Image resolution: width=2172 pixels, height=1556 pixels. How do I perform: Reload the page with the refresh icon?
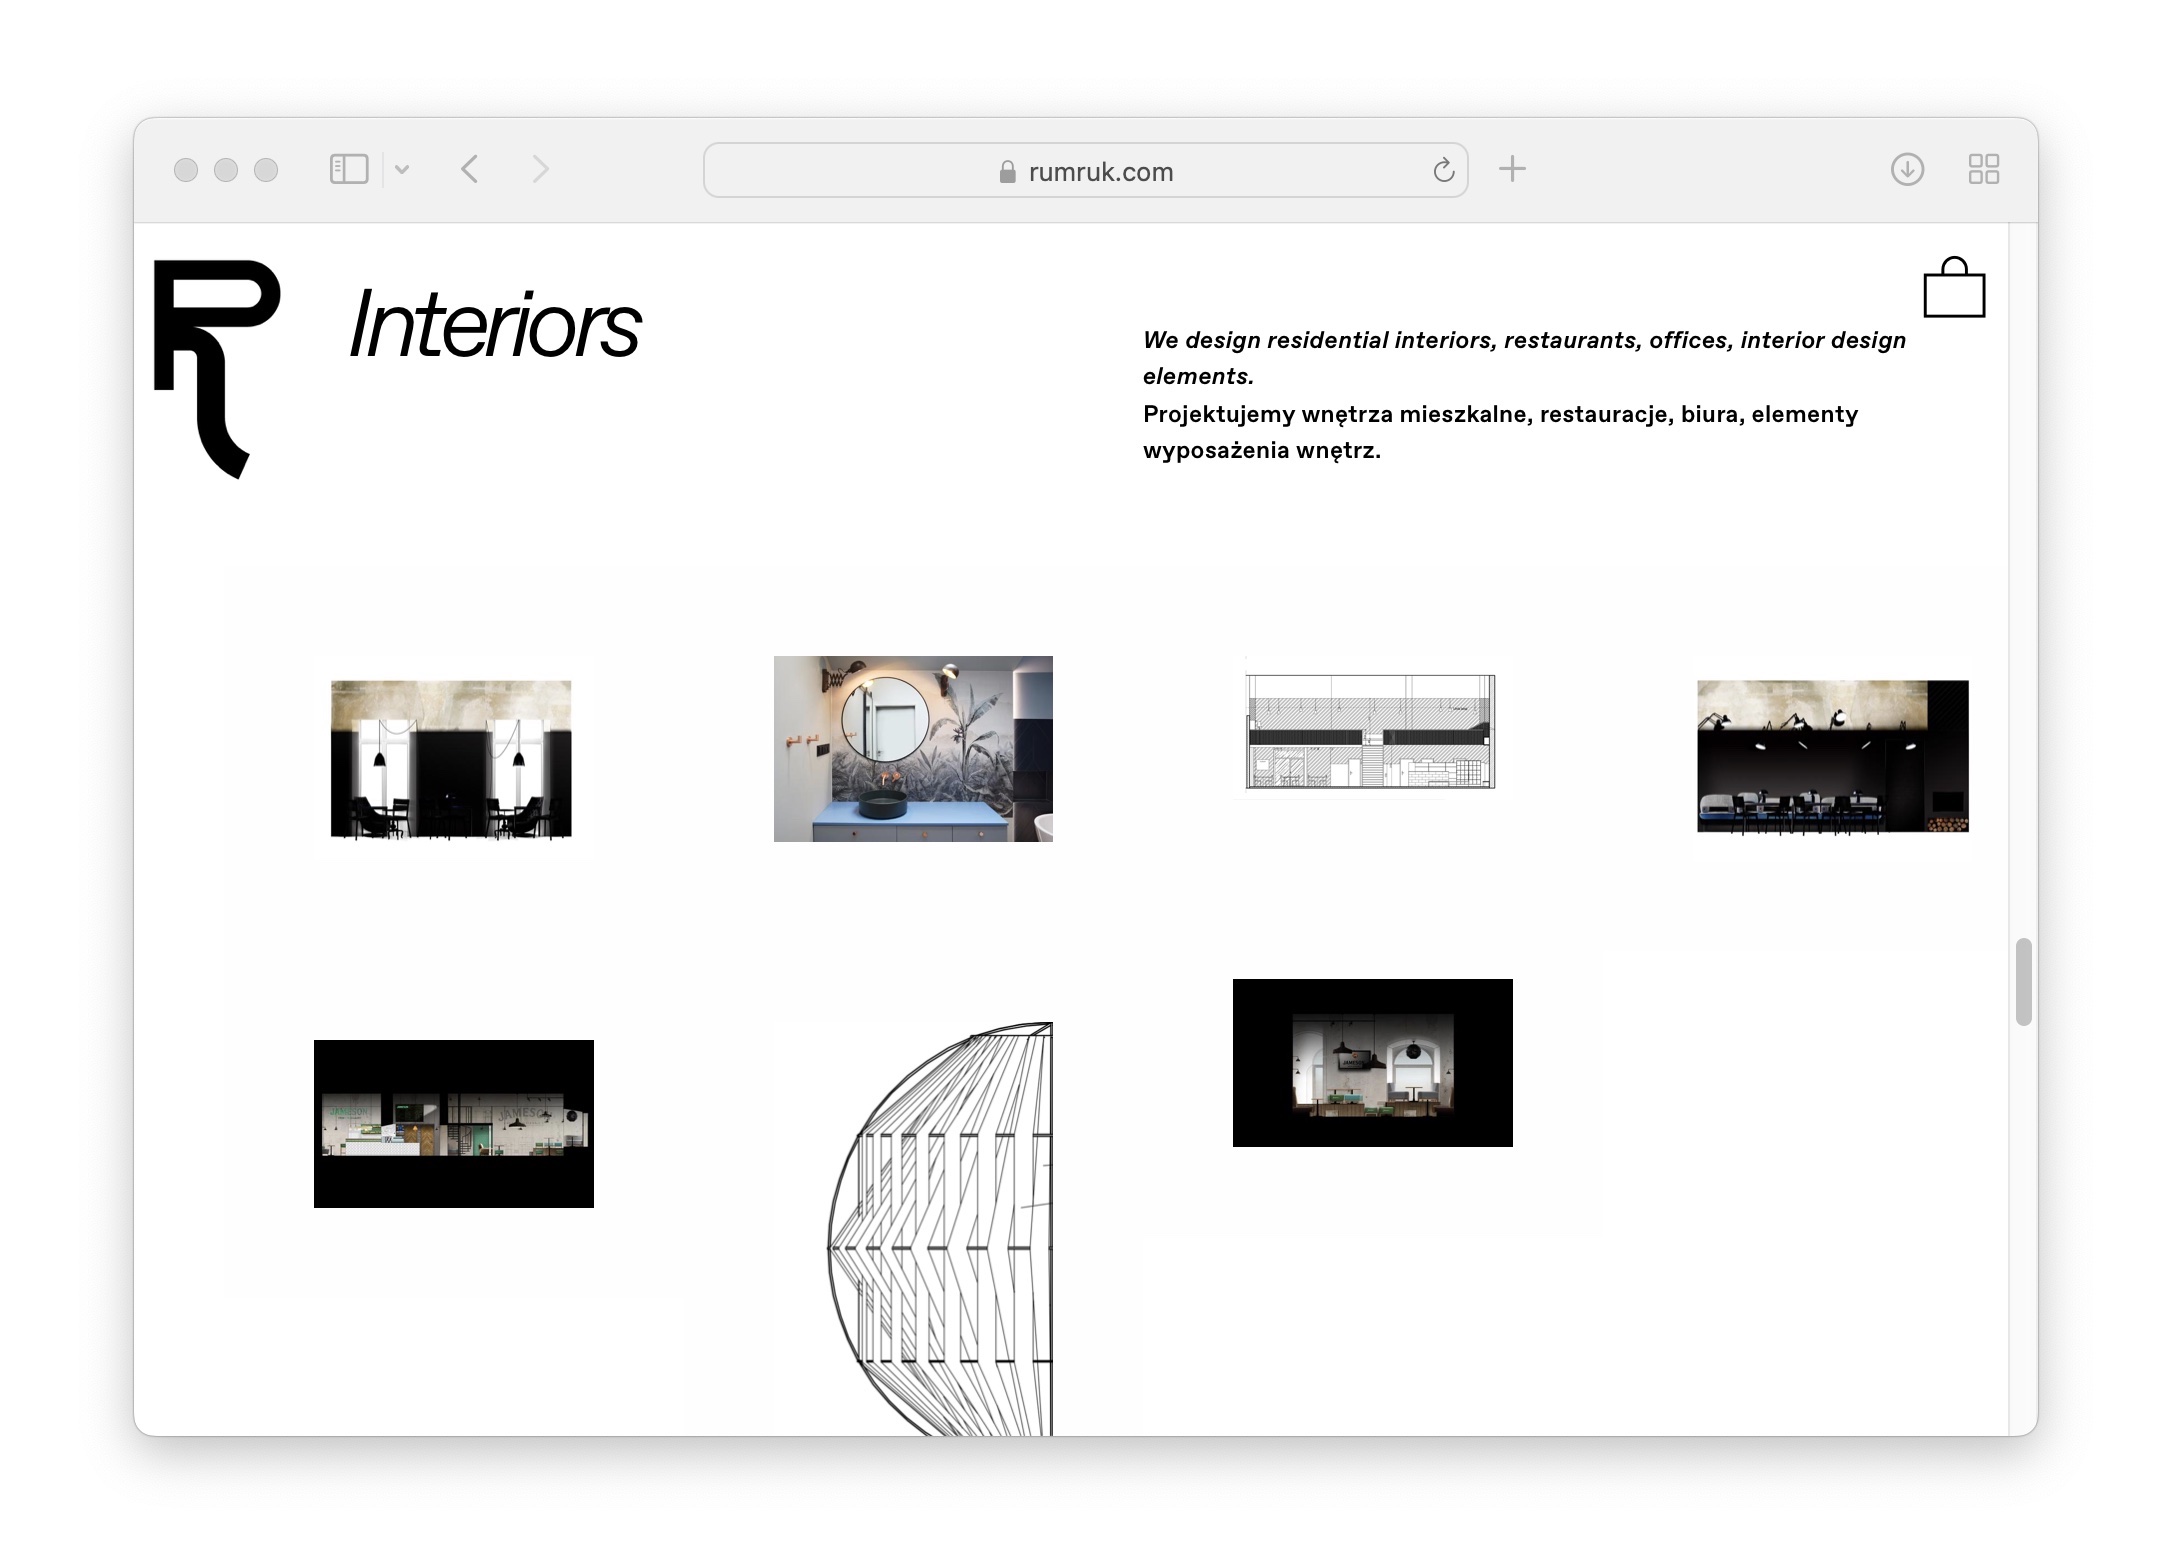click(1443, 171)
